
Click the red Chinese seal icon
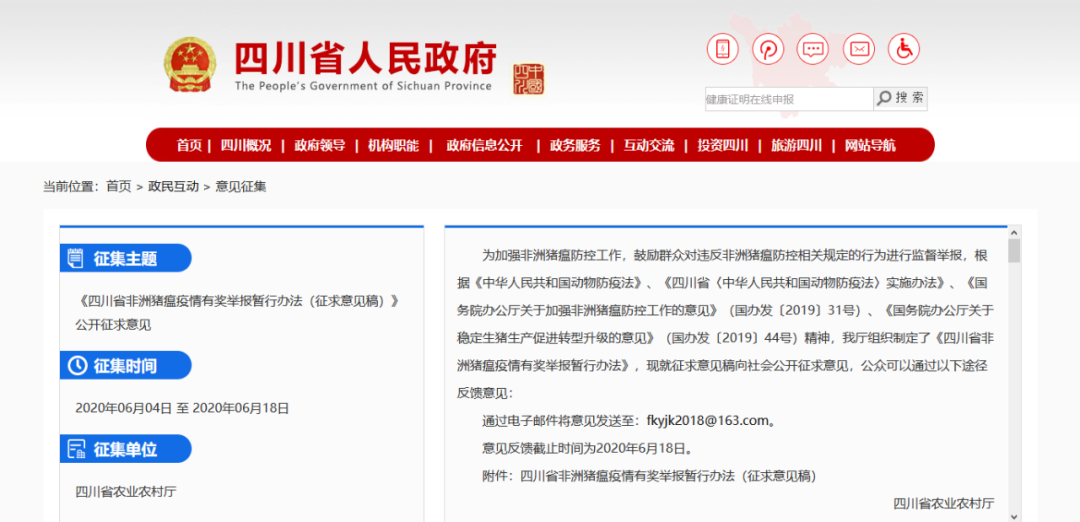click(x=528, y=80)
